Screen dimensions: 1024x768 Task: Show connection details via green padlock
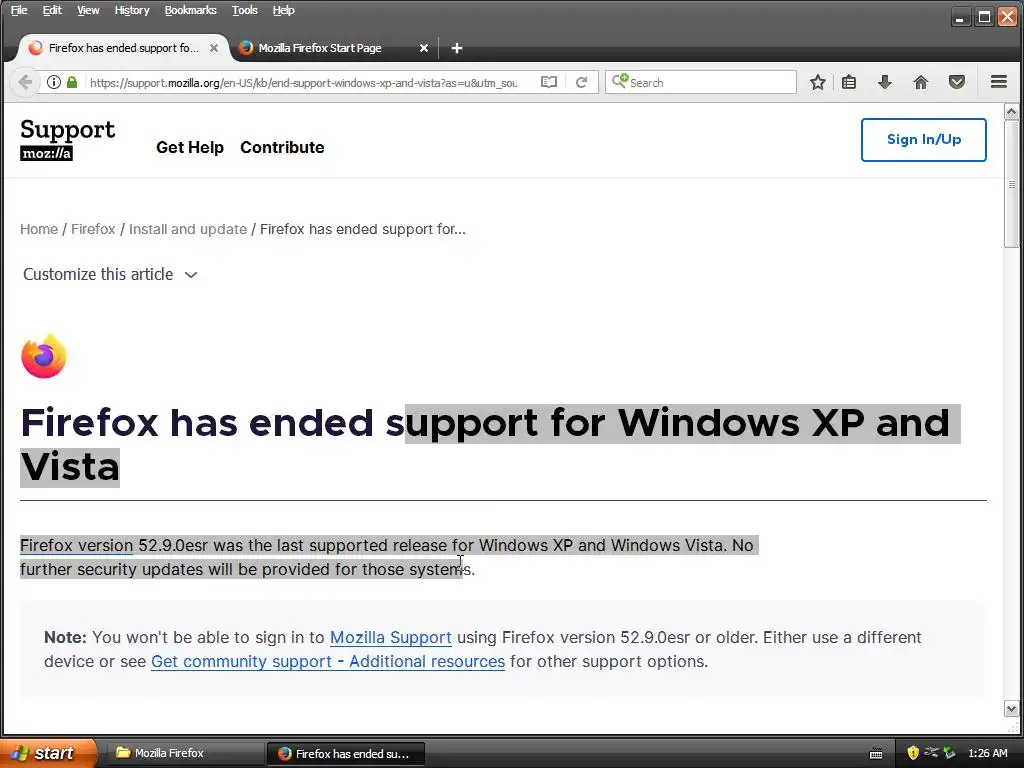point(72,82)
